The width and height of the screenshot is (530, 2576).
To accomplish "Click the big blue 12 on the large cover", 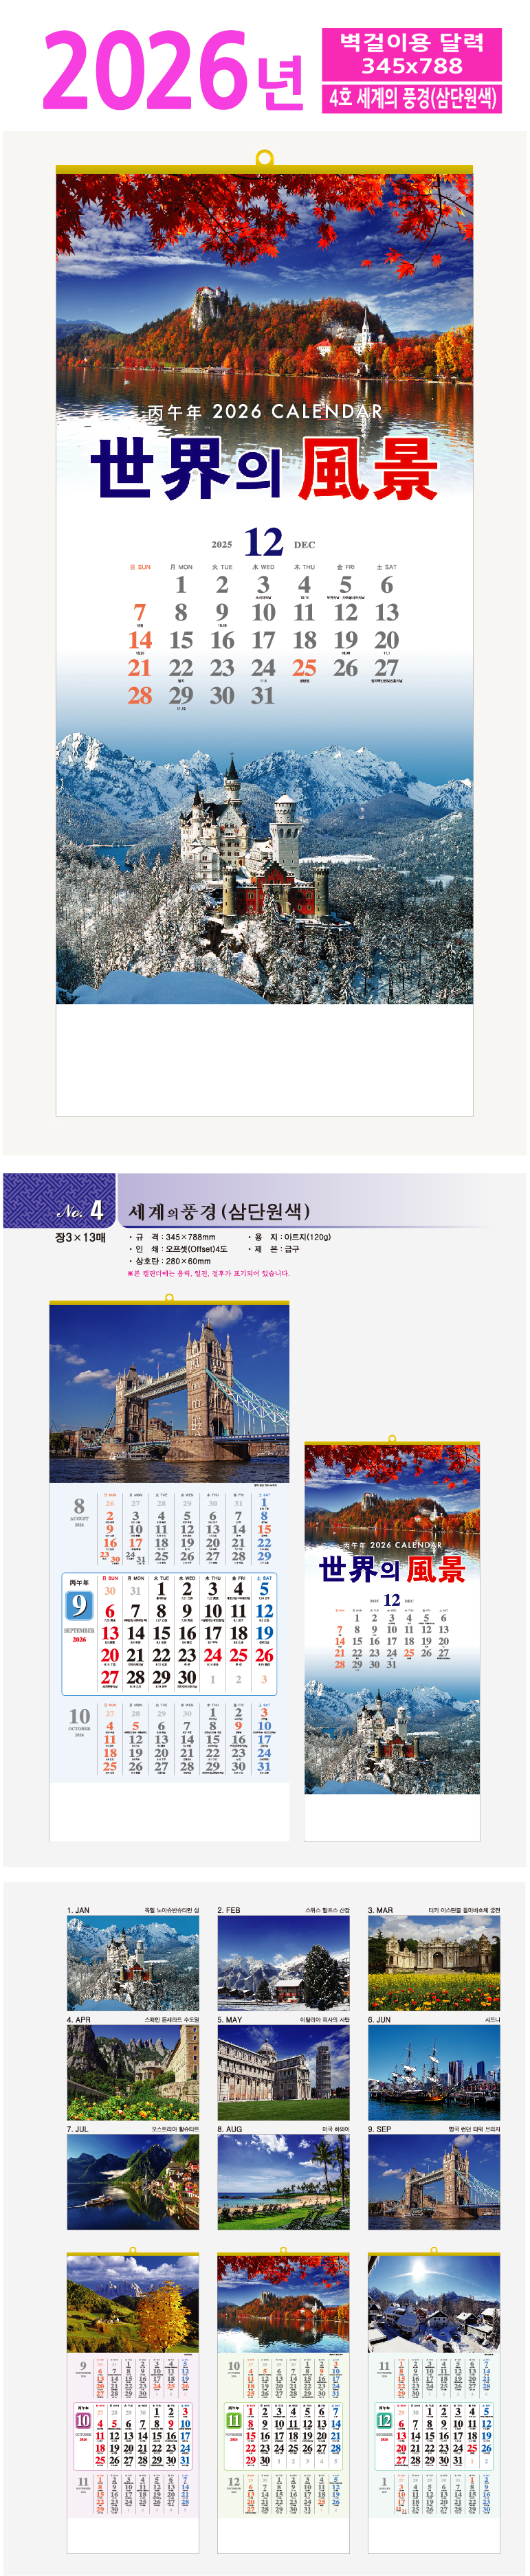I will point(264,542).
